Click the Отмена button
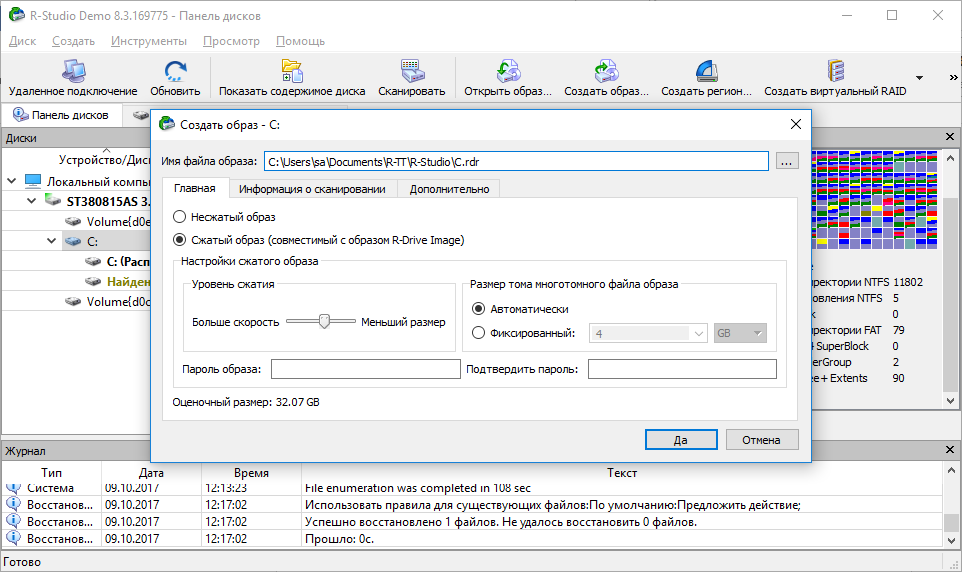This screenshot has width=962, height=572. pyautogui.click(x=761, y=439)
